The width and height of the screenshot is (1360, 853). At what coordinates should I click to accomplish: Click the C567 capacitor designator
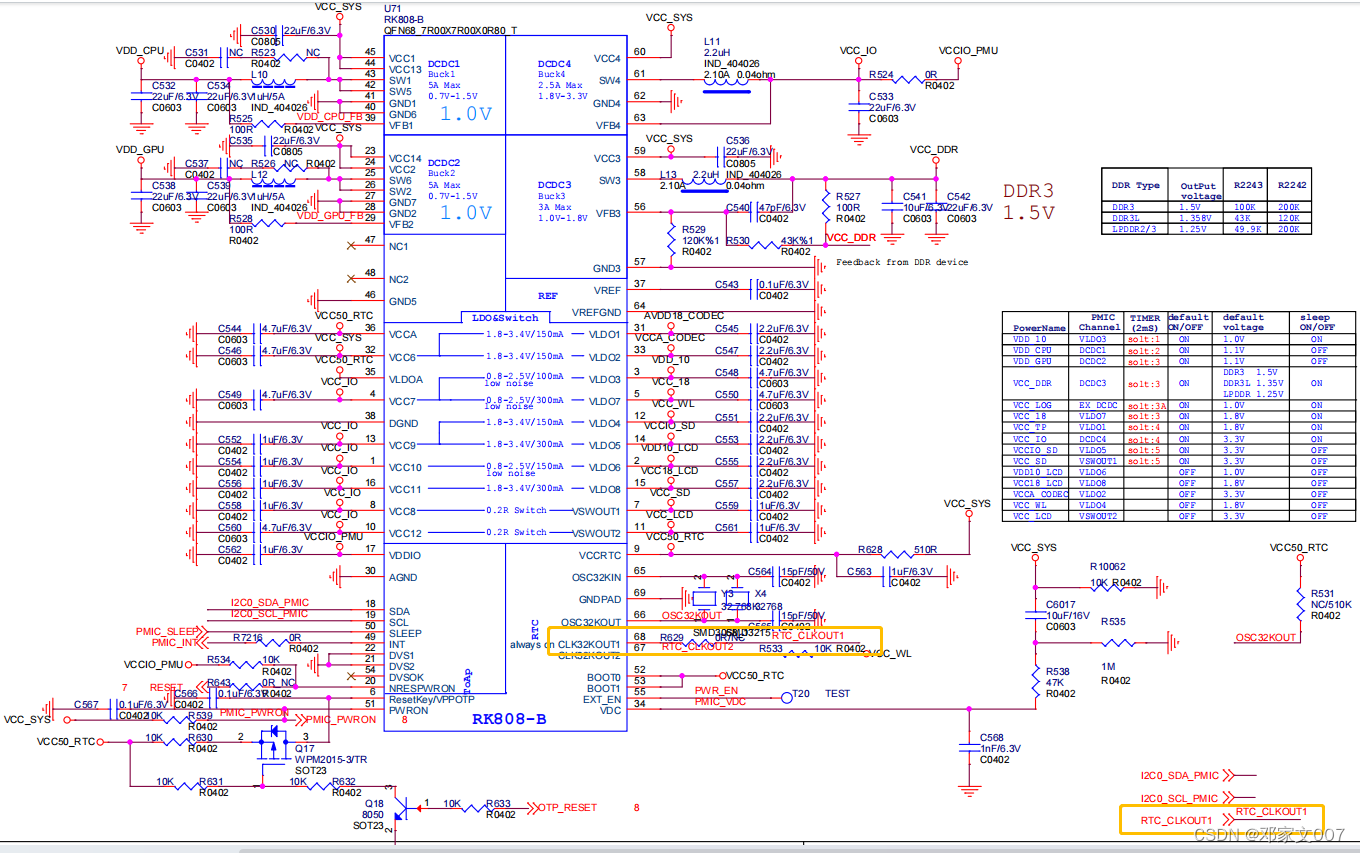(86, 705)
